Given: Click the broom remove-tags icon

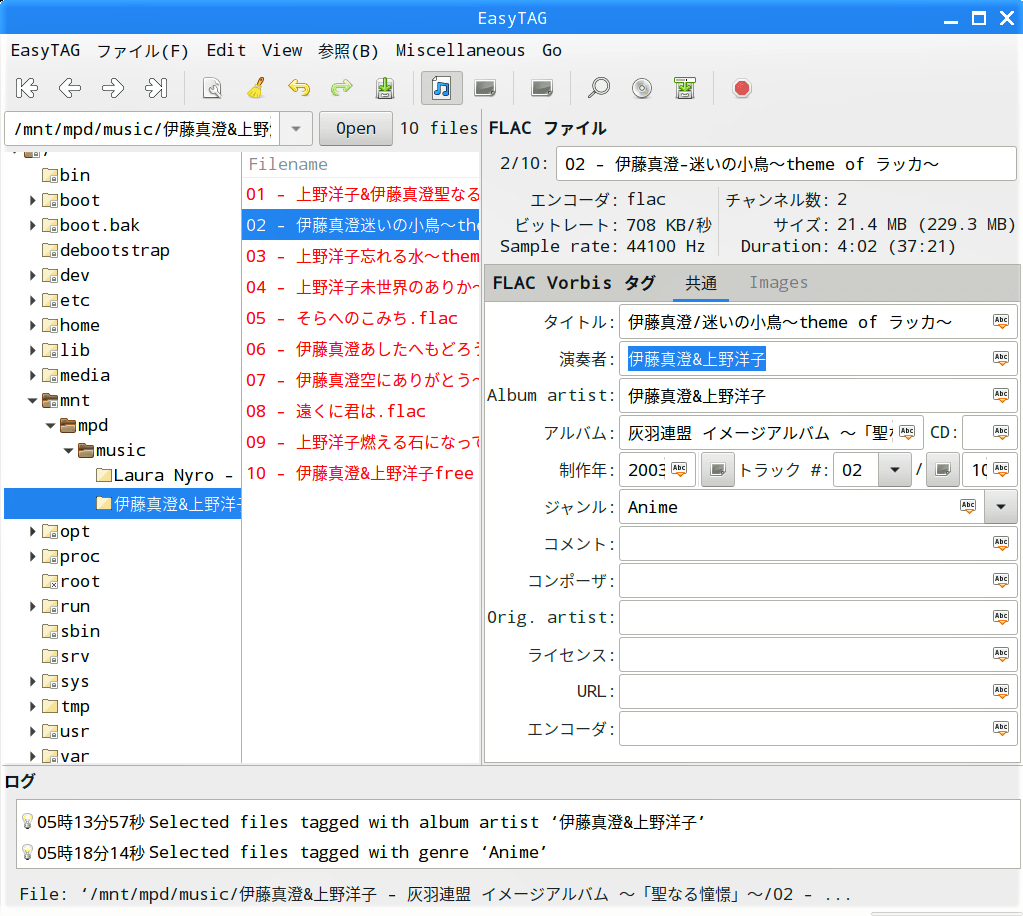Looking at the screenshot, I should click(x=256, y=88).
